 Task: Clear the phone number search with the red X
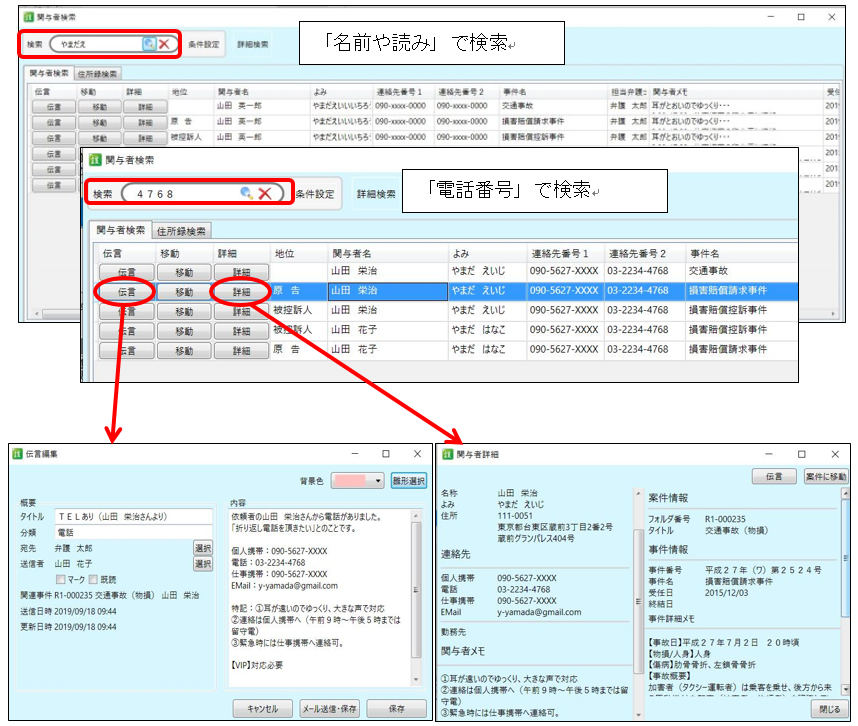265,193
